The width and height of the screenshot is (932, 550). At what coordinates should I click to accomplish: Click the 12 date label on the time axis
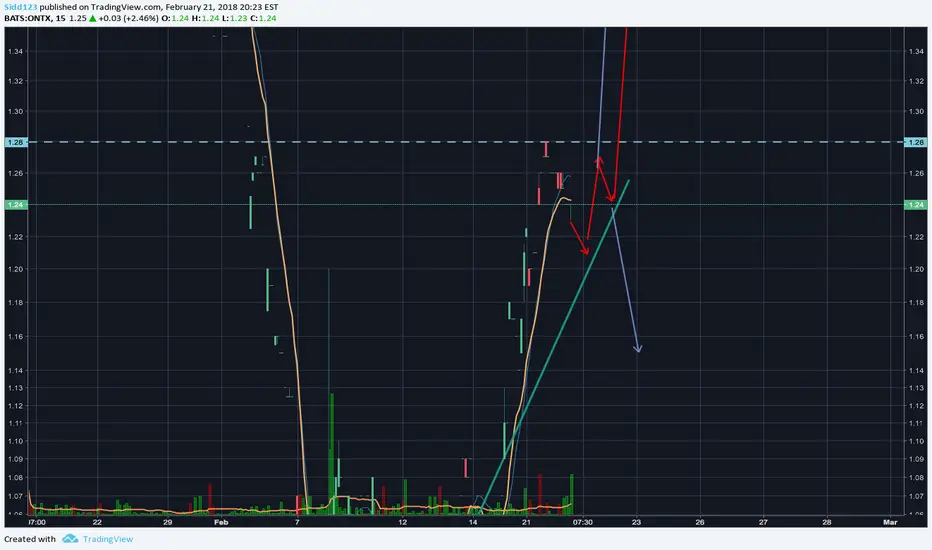point(402,522)
